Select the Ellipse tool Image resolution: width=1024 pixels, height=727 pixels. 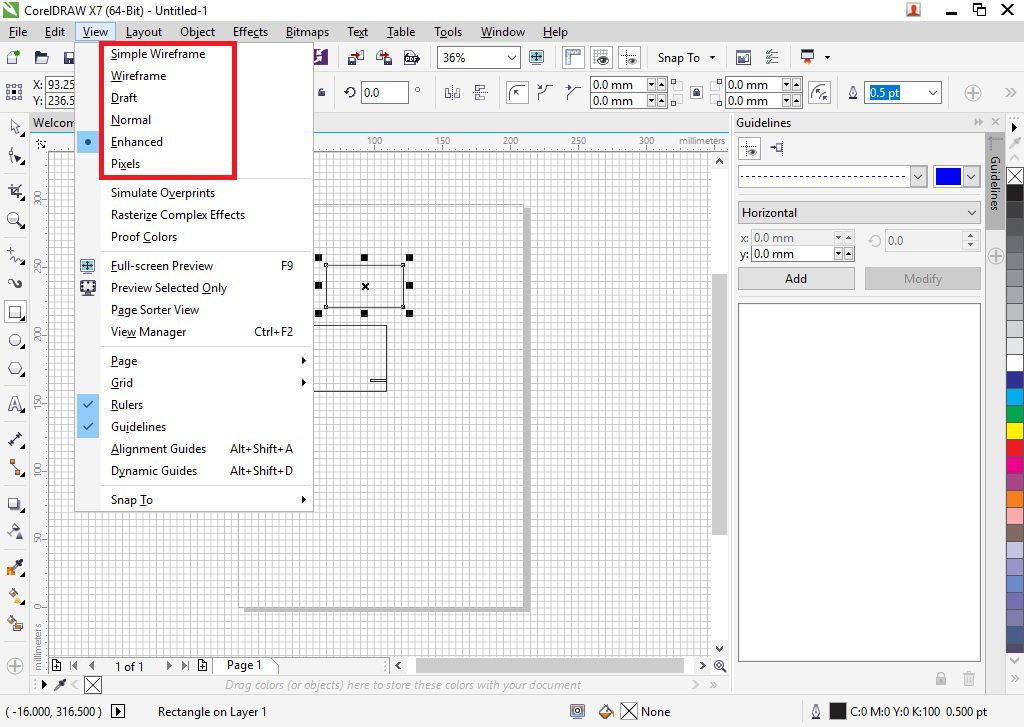(15, 340)
